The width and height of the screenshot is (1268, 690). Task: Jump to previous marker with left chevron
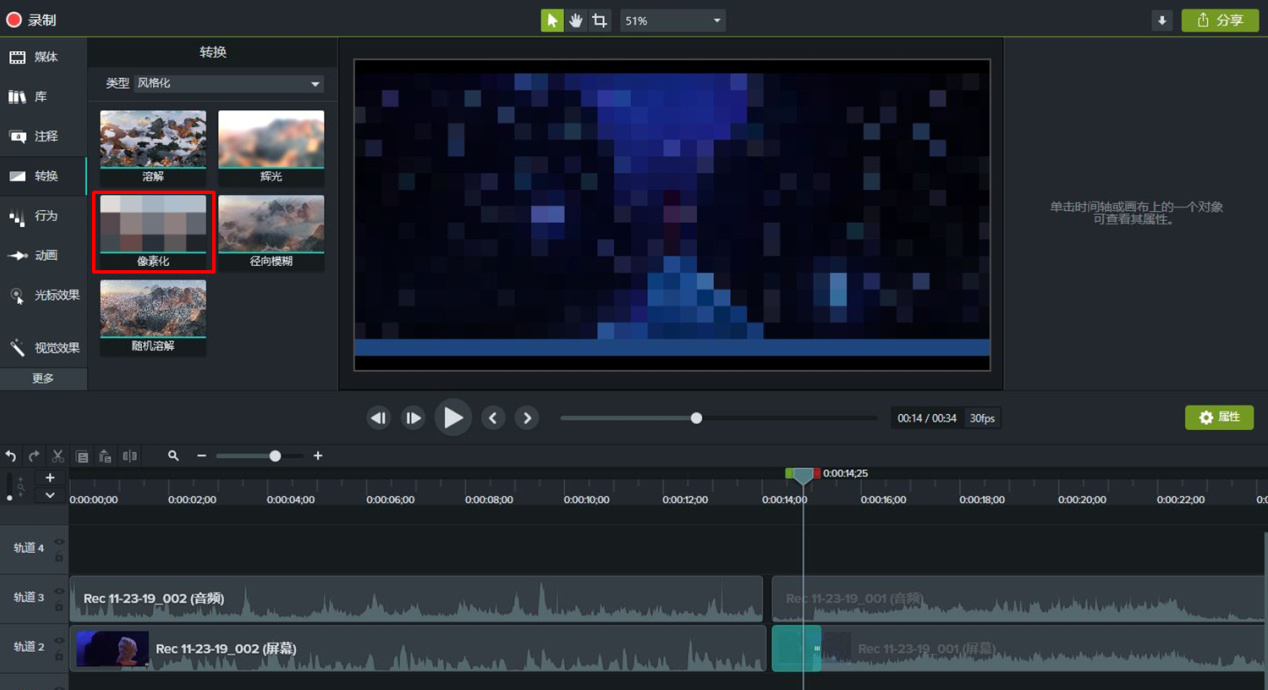point(493,418)
